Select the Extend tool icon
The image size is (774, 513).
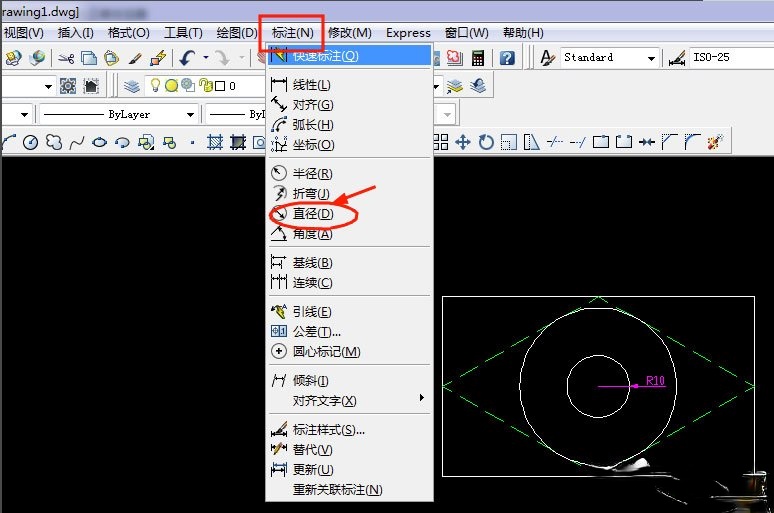578,142
